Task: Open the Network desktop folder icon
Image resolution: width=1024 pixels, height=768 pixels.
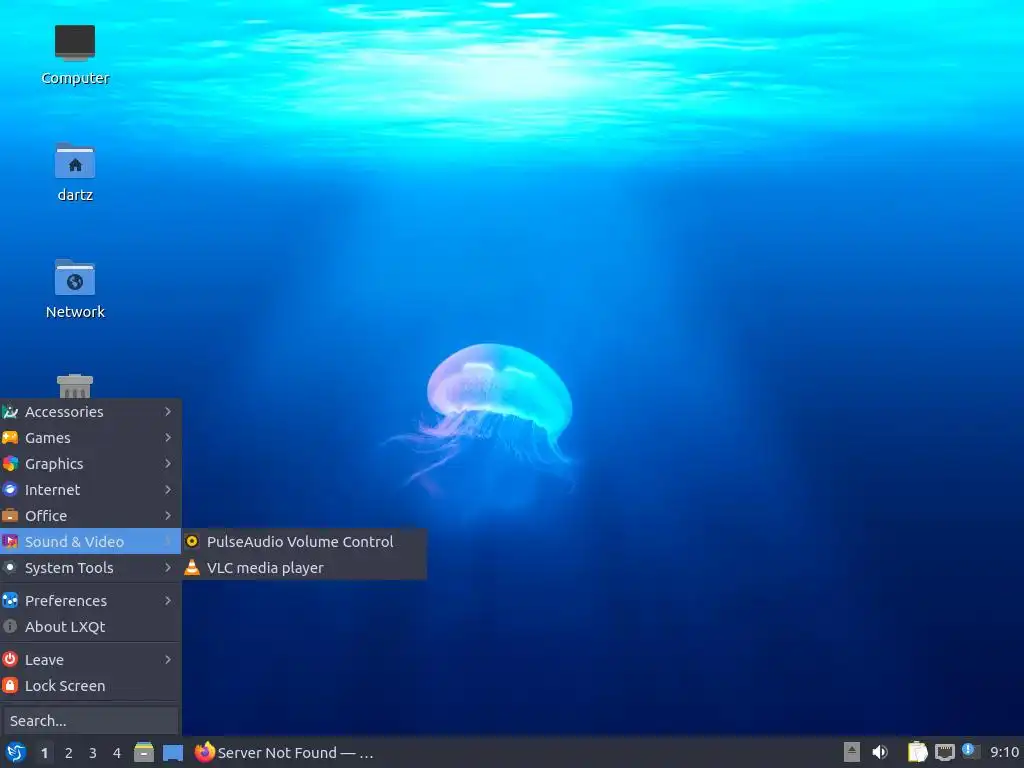Action: pyautogui.click(x=74, y=289)
